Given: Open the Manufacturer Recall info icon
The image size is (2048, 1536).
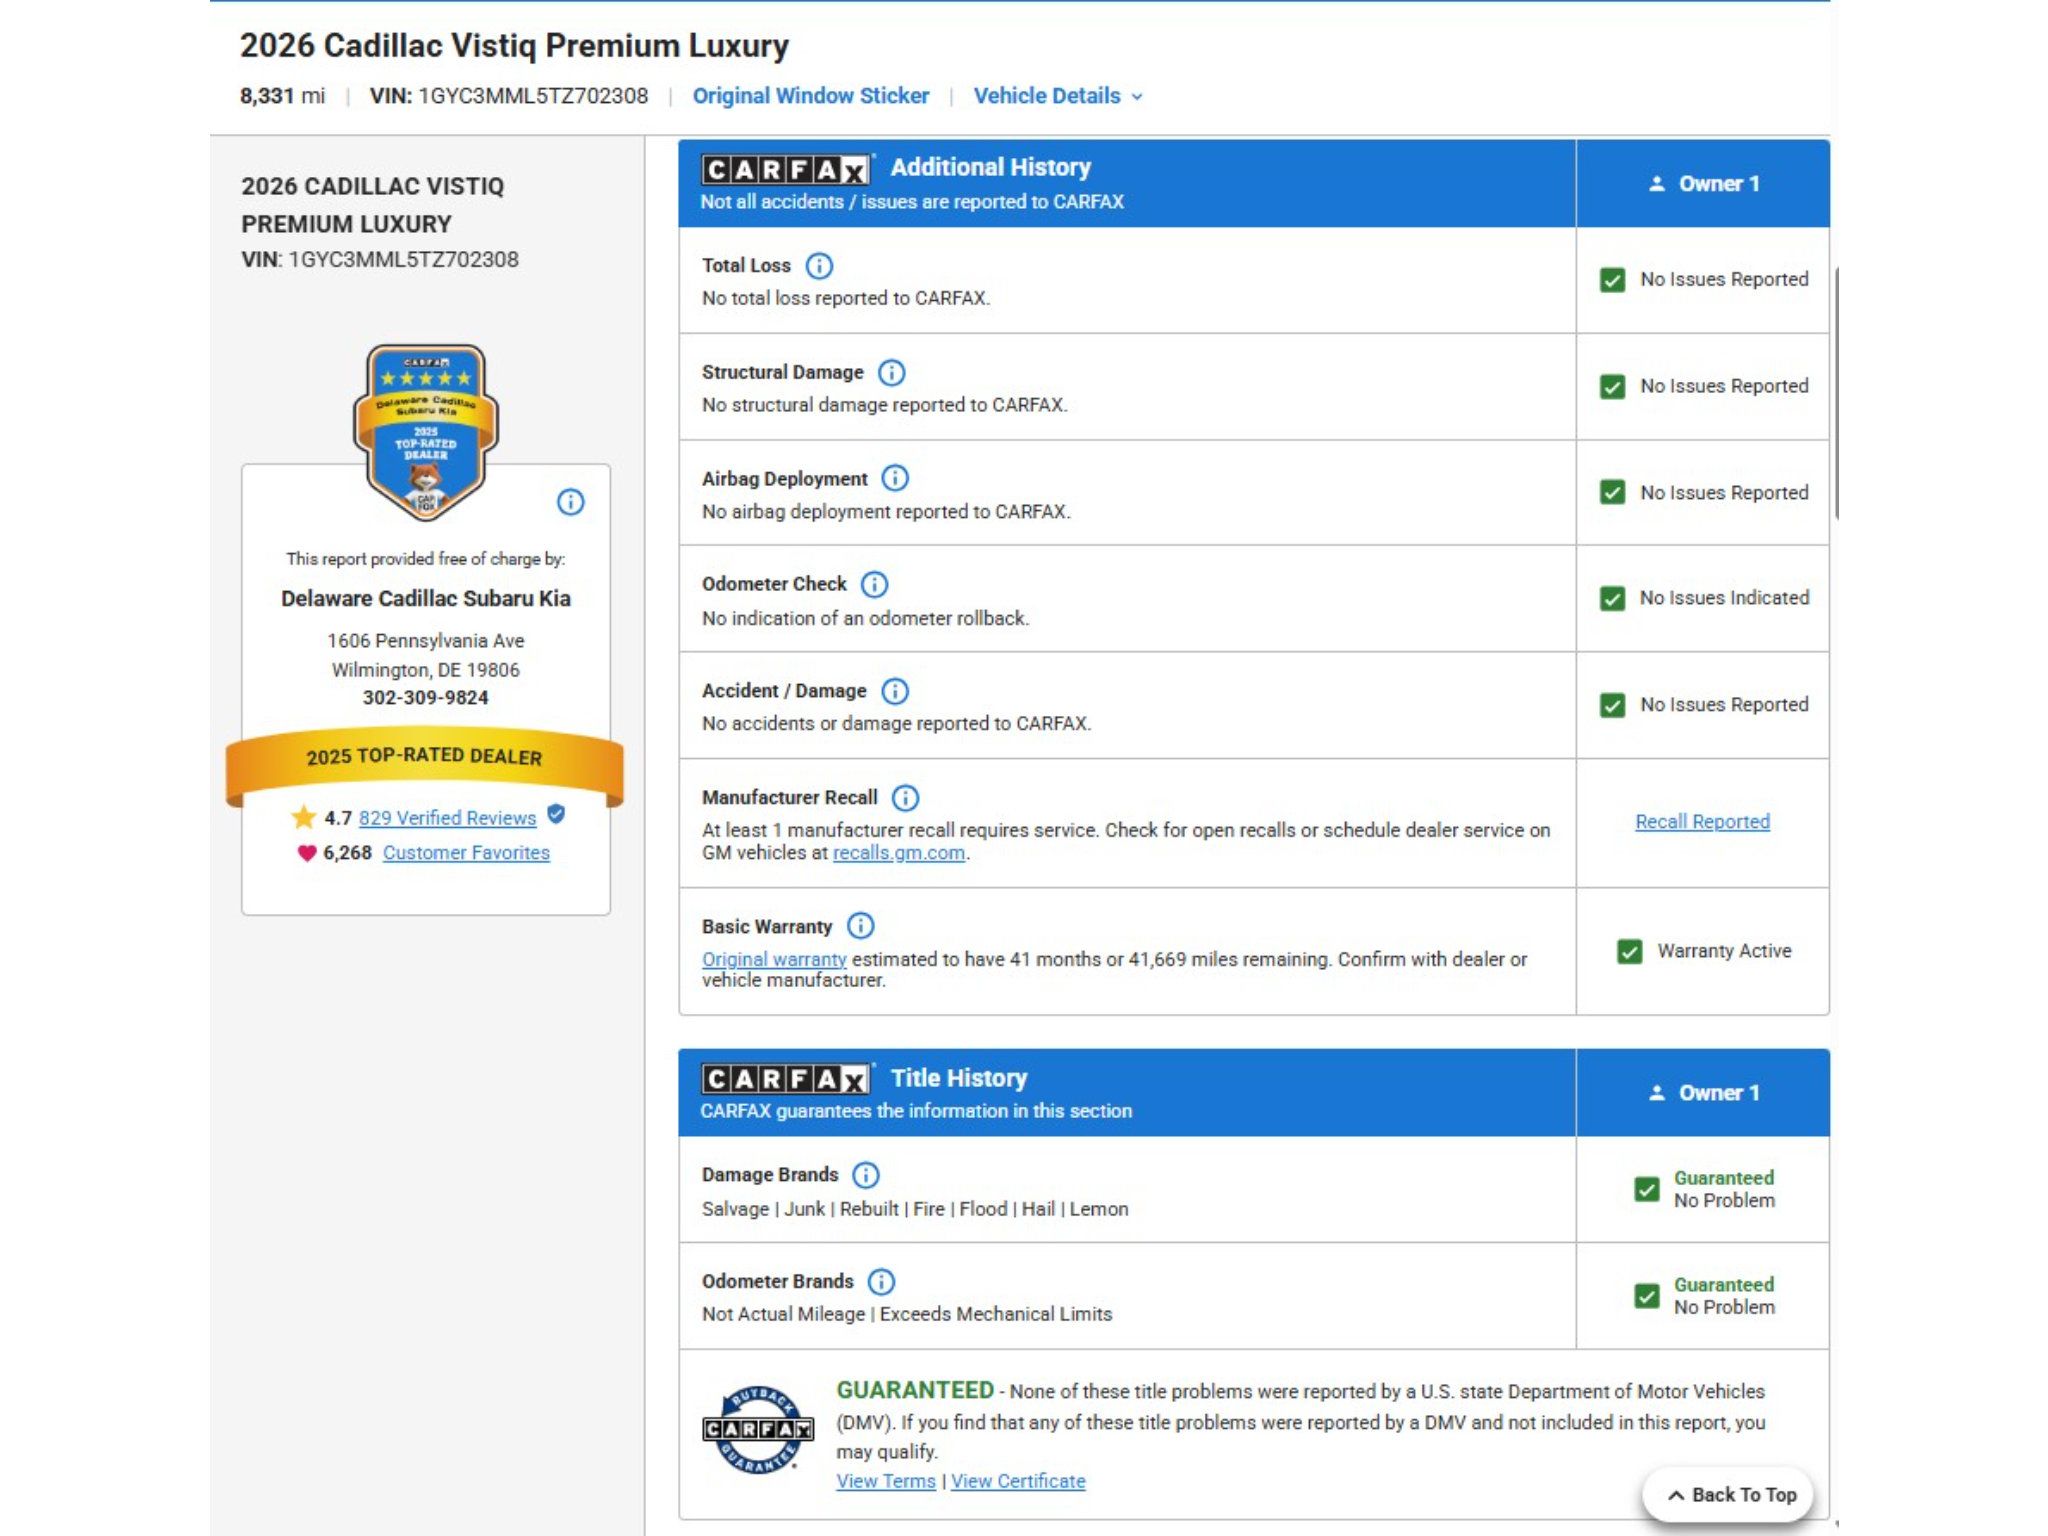Looking at the screenshot, I should [905, 798].
